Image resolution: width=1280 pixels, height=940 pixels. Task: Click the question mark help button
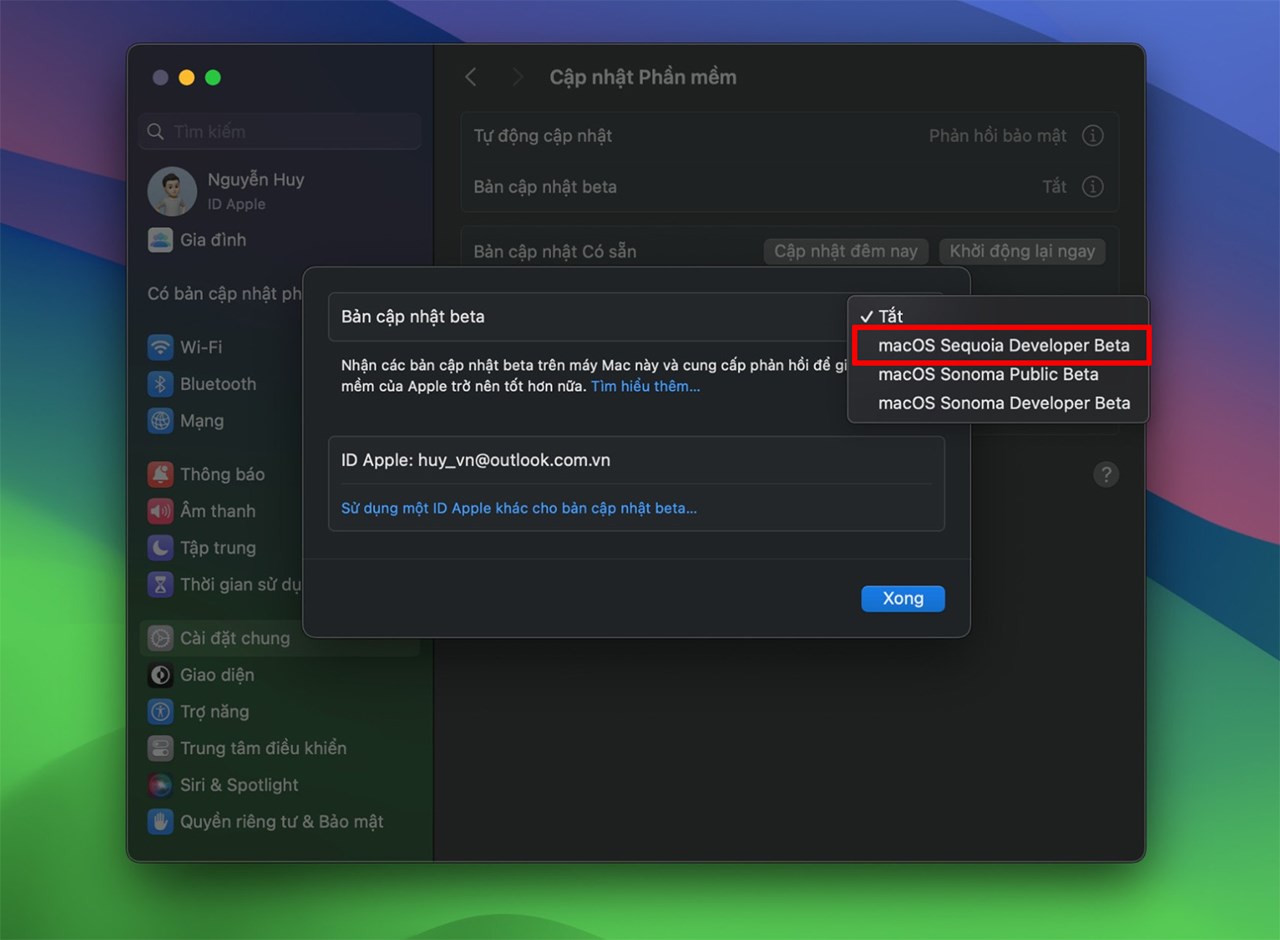click(x=1105, y=474)
